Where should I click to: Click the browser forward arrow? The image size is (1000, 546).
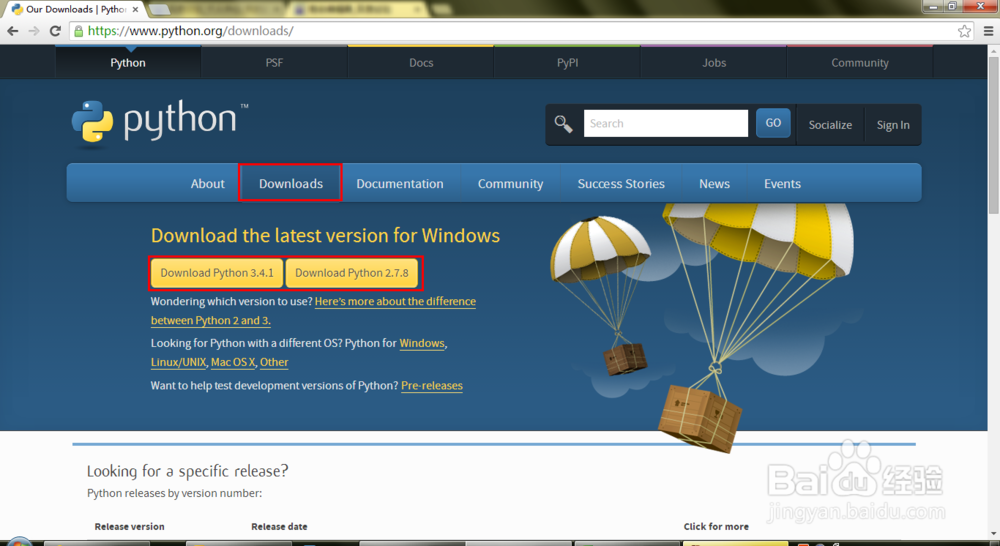click(x=34, y=31)
